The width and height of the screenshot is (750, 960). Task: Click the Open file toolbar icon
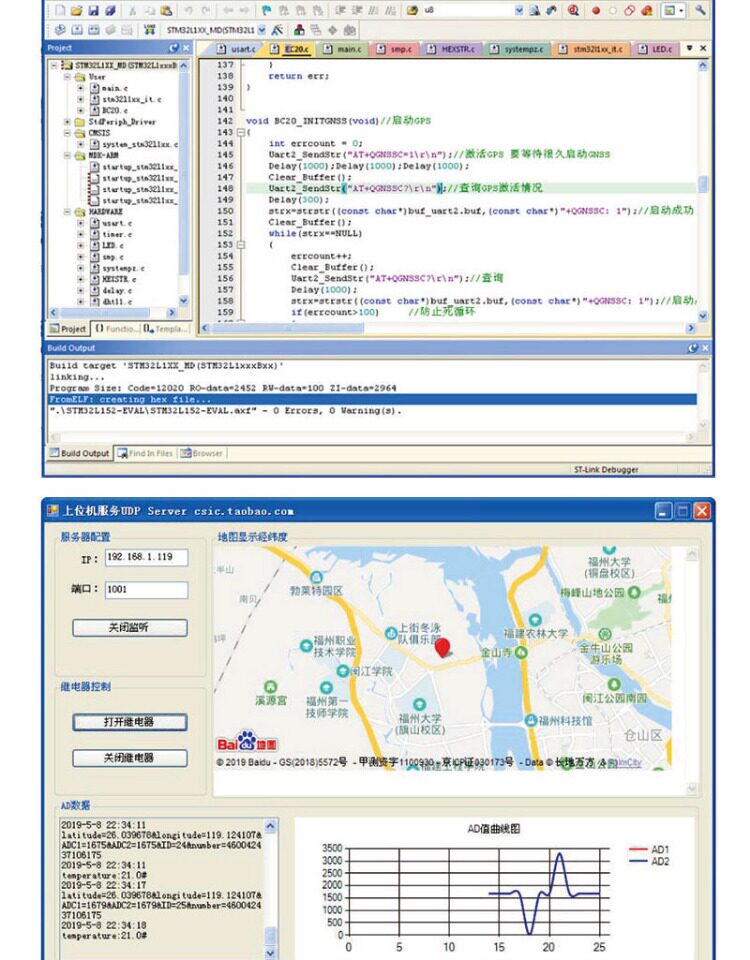pos(76,10)
